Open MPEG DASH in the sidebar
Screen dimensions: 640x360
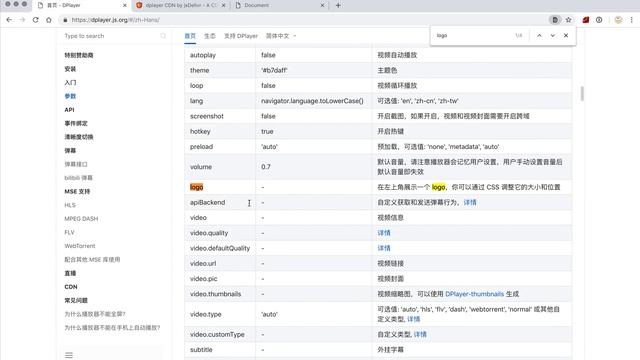[81, 219]
